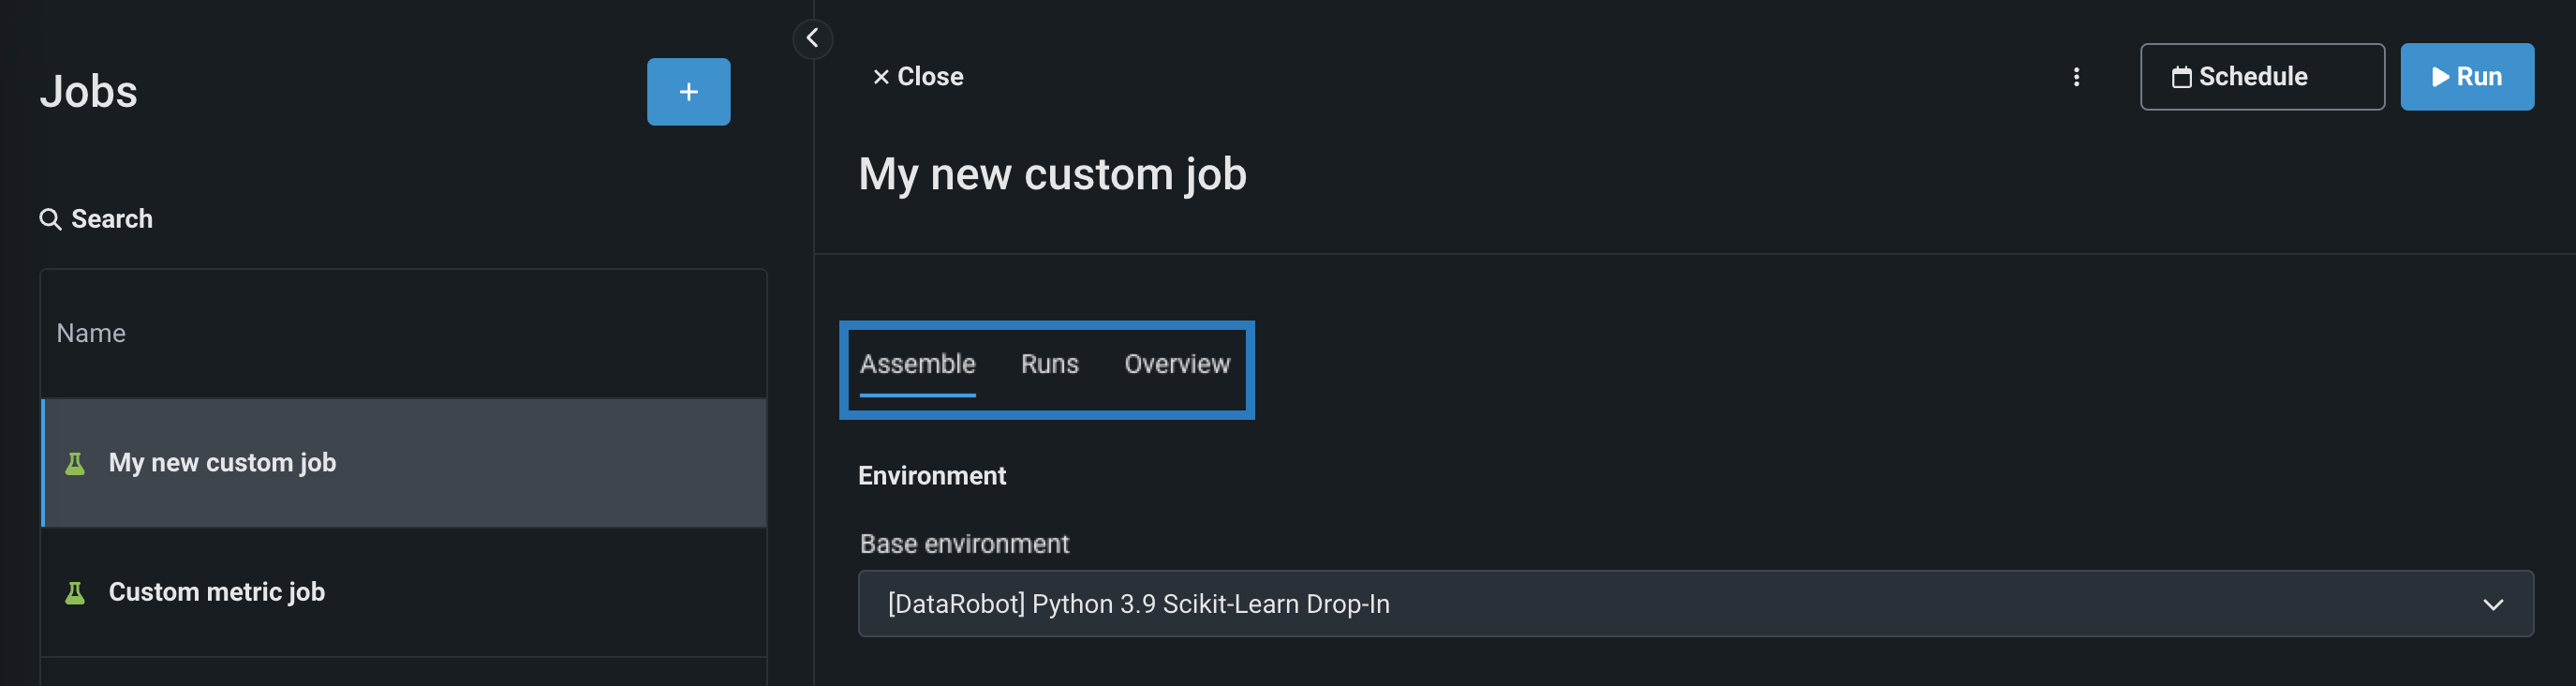Screen dimensions: 2576x686
Task: Click the magnifier search icon
Action: (50, 219)
